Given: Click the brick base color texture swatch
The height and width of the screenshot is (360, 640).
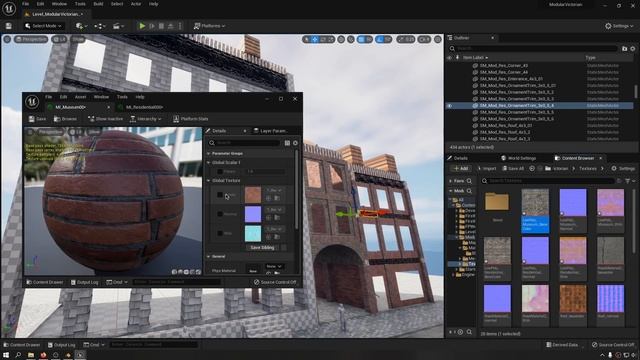Looking at the screenshot, I should [x=253, y=195].
